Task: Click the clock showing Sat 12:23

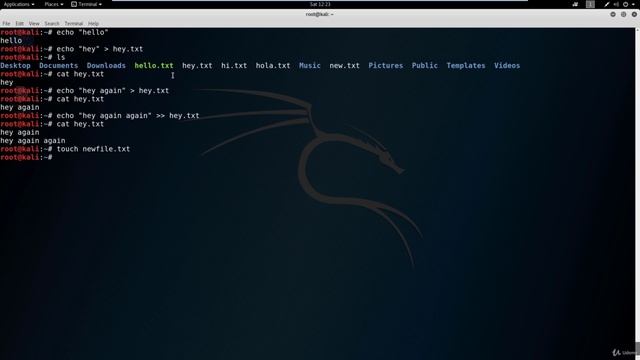Action: pyautogui.click(x=320, y=4)
